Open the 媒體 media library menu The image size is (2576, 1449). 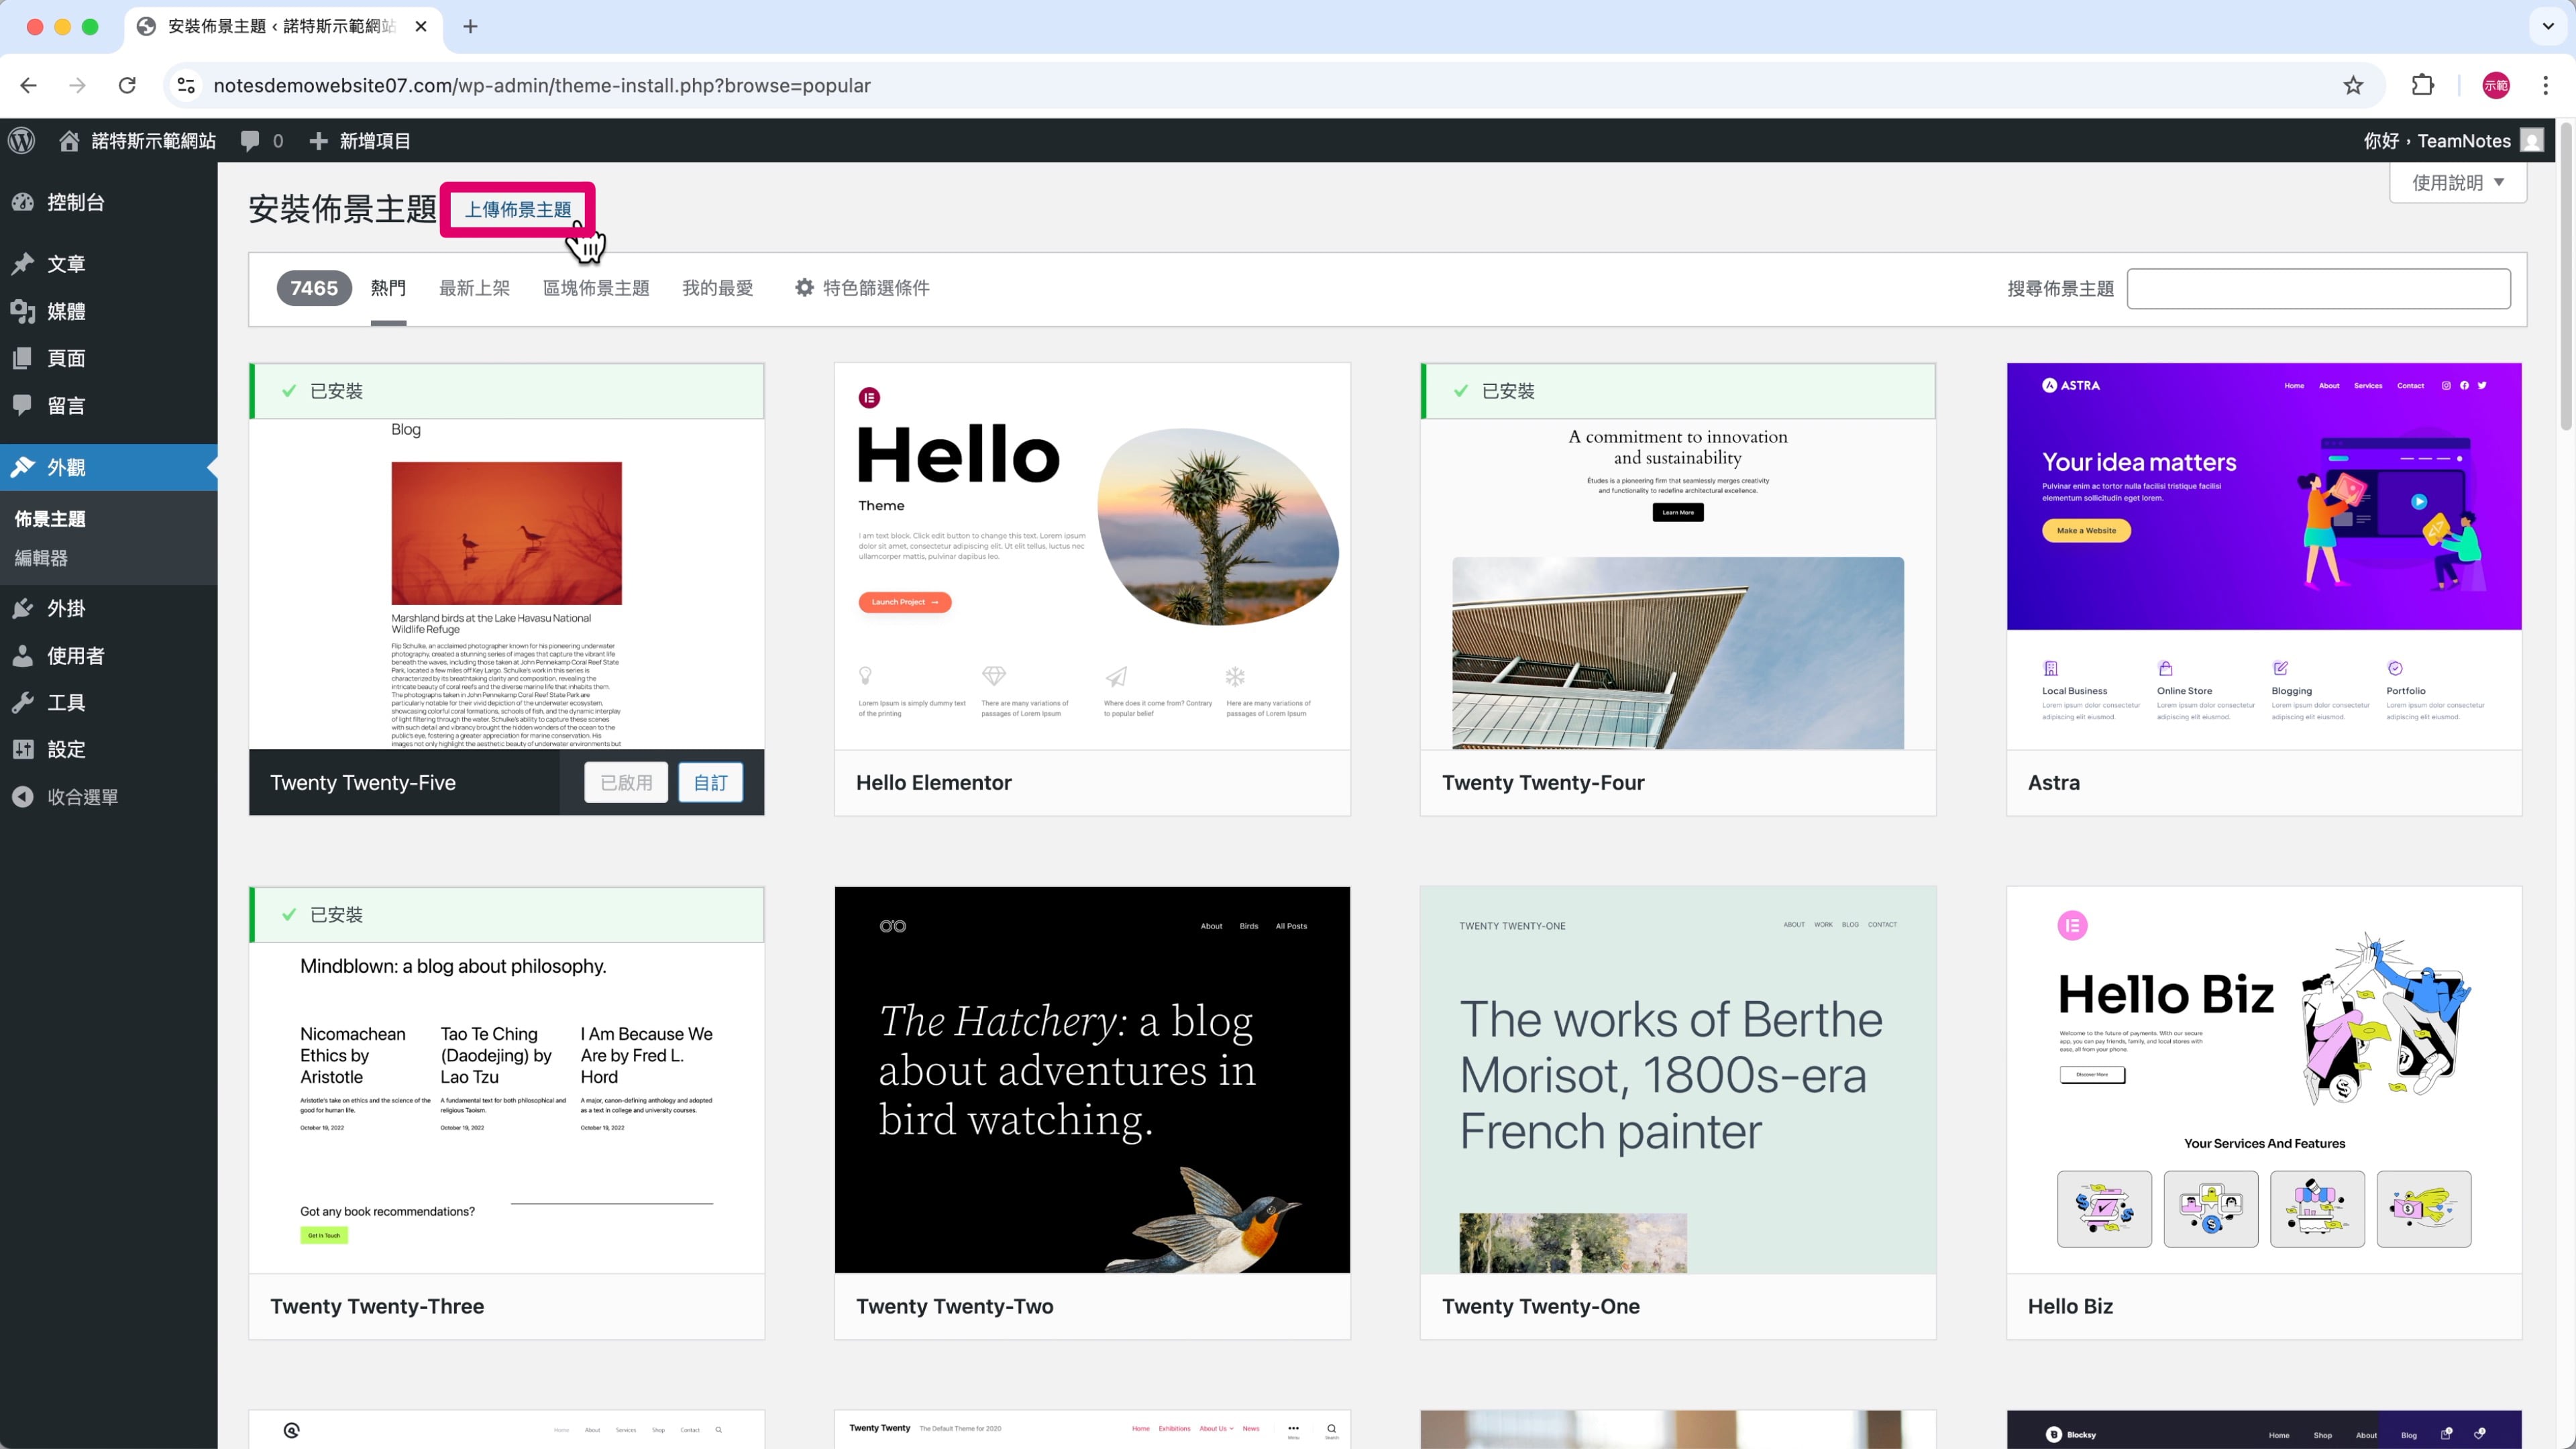pos(66,311)
